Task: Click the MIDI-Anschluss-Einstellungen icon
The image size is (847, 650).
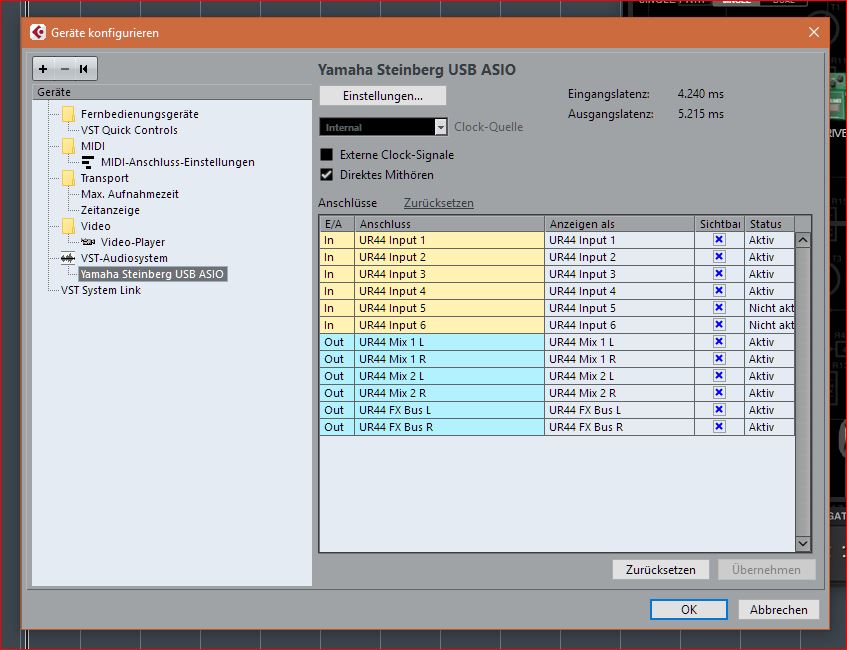Action: 88,162
